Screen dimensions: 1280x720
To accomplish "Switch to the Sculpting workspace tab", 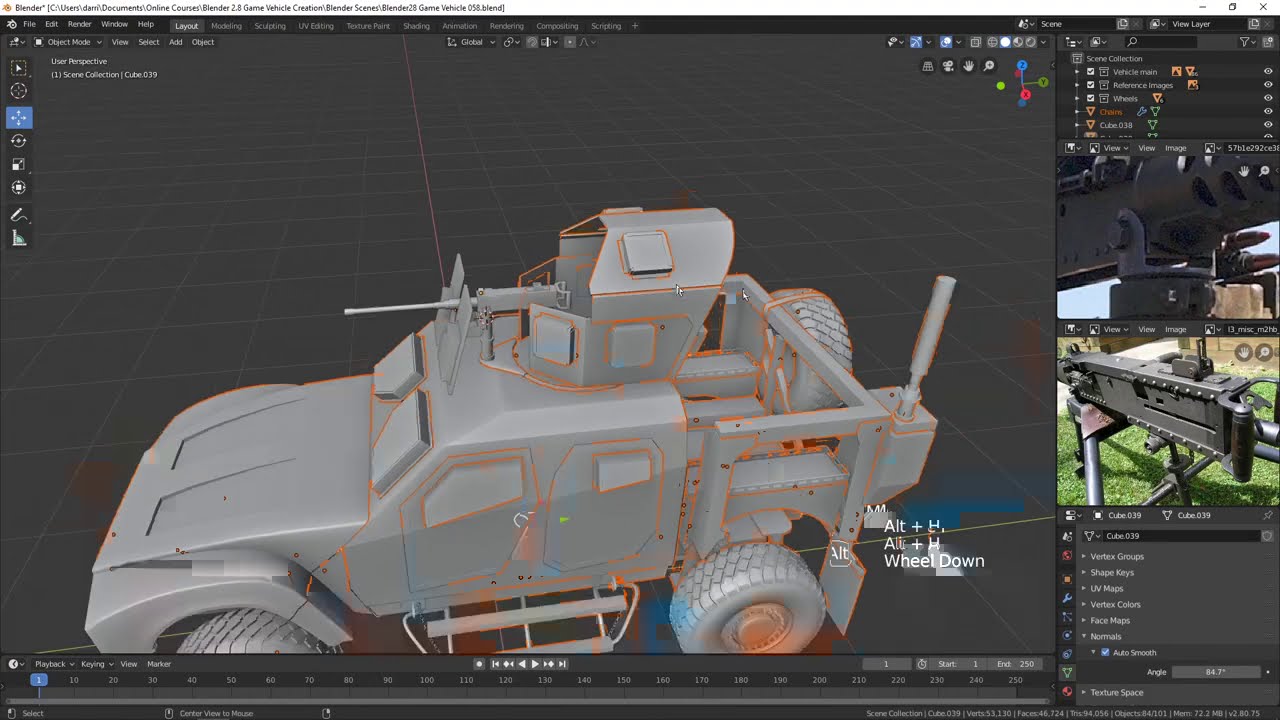I will pos(270,25).
